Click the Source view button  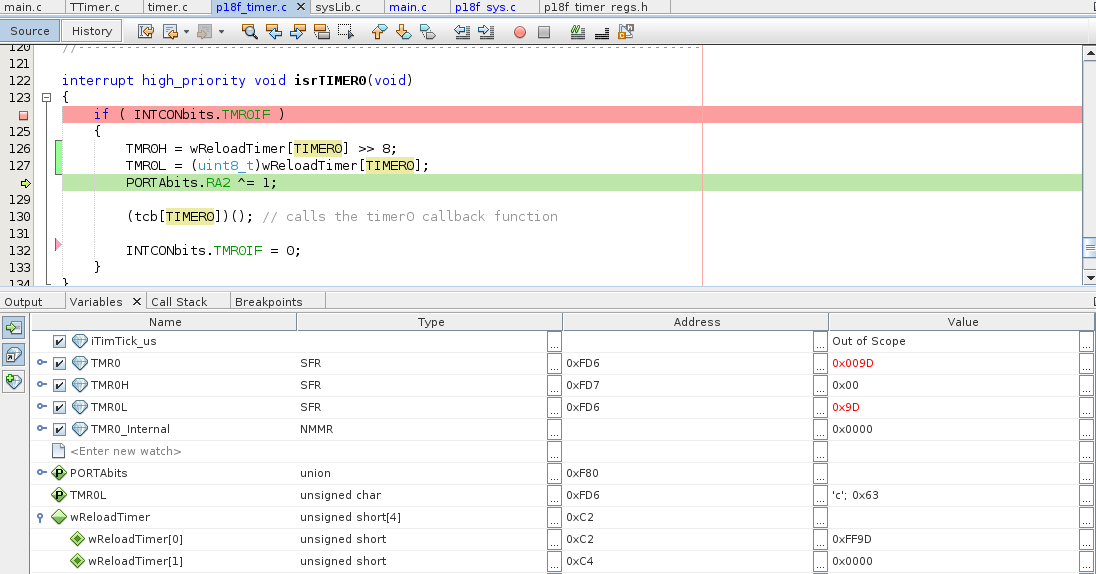tap(29, 31)
